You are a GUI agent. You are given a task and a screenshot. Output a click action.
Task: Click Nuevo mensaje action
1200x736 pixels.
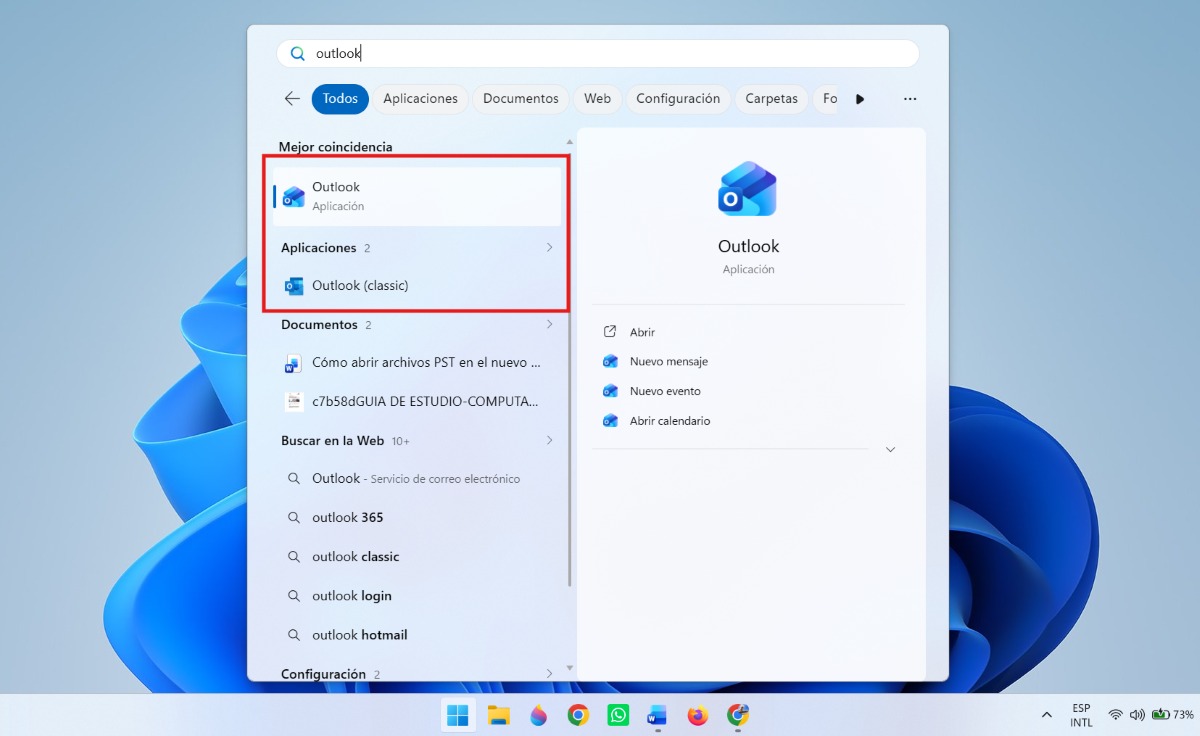[668, 362]
